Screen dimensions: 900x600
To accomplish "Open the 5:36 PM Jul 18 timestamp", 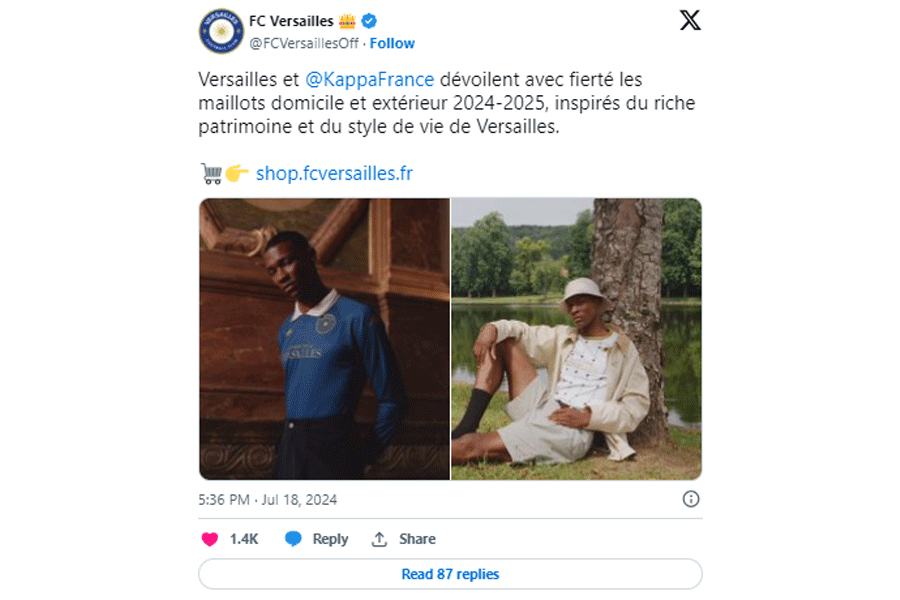I will point(267,500).
